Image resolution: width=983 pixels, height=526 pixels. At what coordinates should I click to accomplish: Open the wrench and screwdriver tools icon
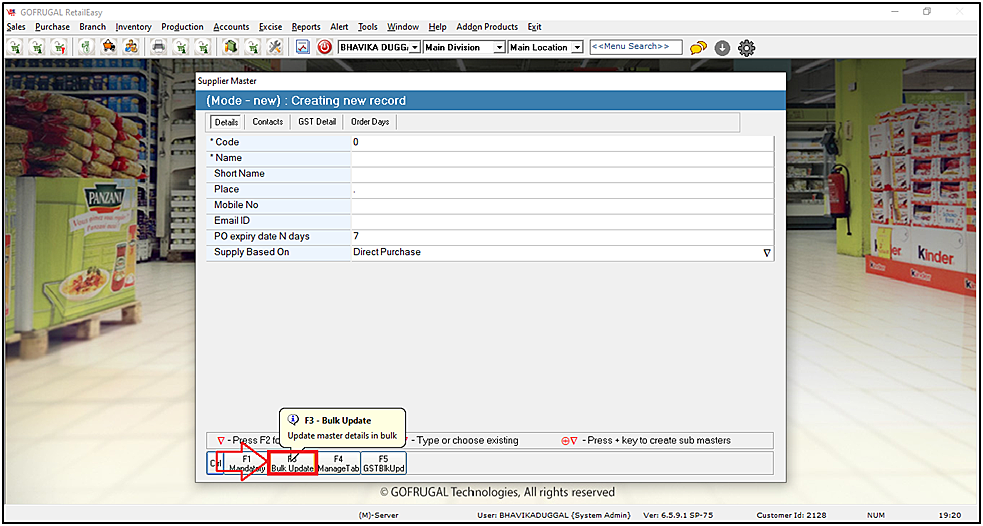(275, 47)
